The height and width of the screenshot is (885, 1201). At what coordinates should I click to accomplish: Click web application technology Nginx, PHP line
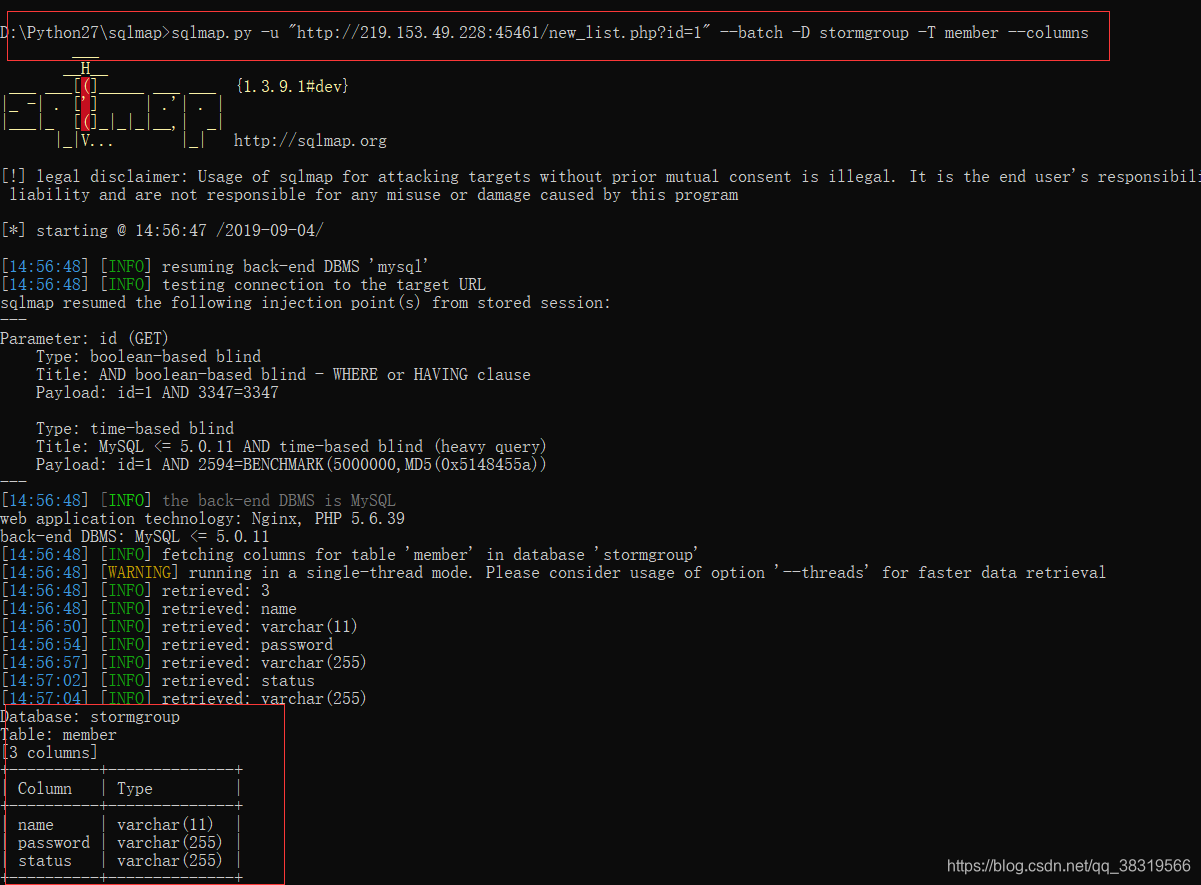pos(202,519)
